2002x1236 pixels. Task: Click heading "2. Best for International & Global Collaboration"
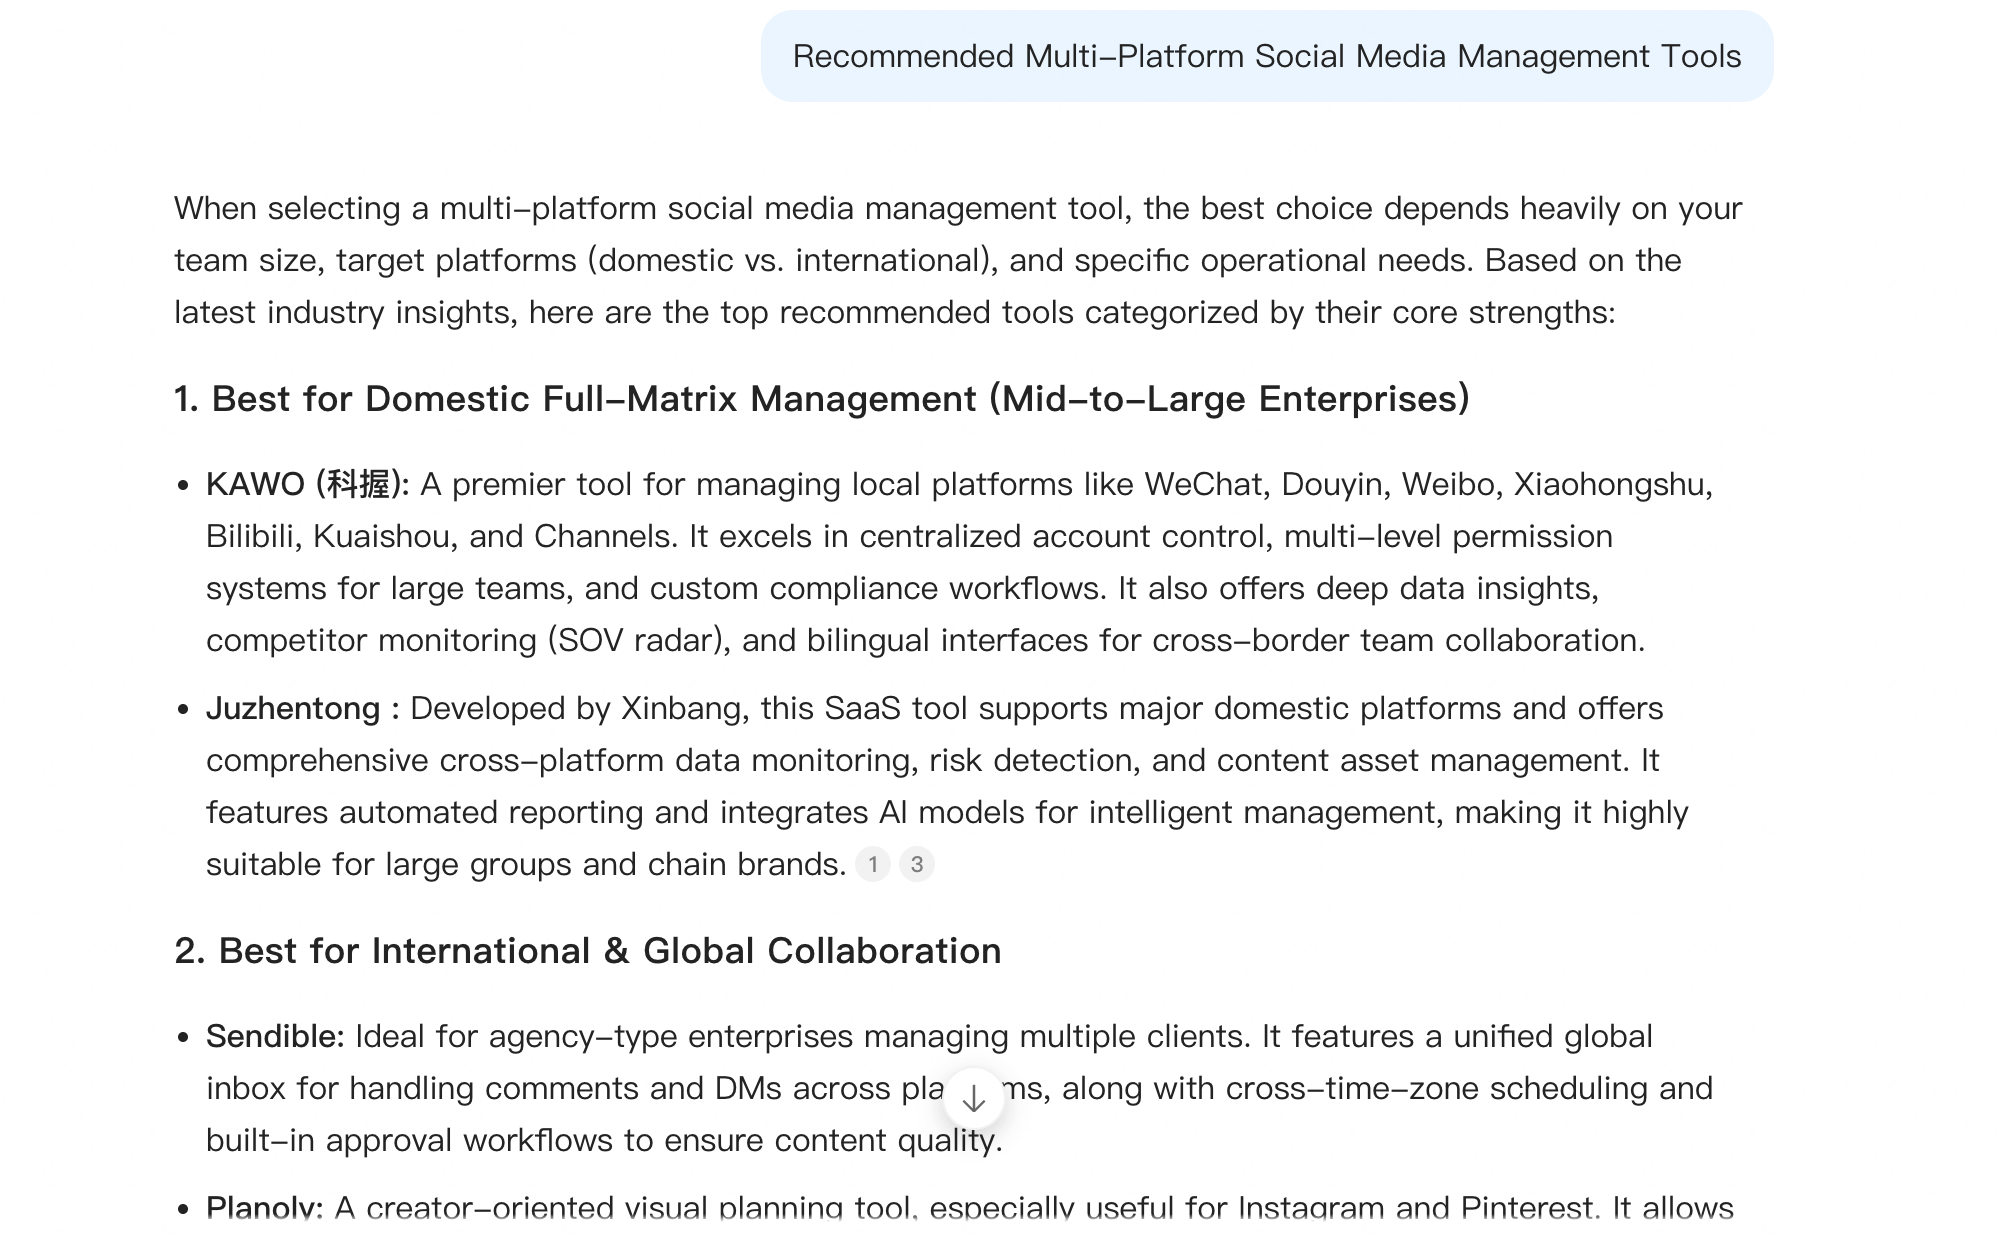[x=588, y=951]
